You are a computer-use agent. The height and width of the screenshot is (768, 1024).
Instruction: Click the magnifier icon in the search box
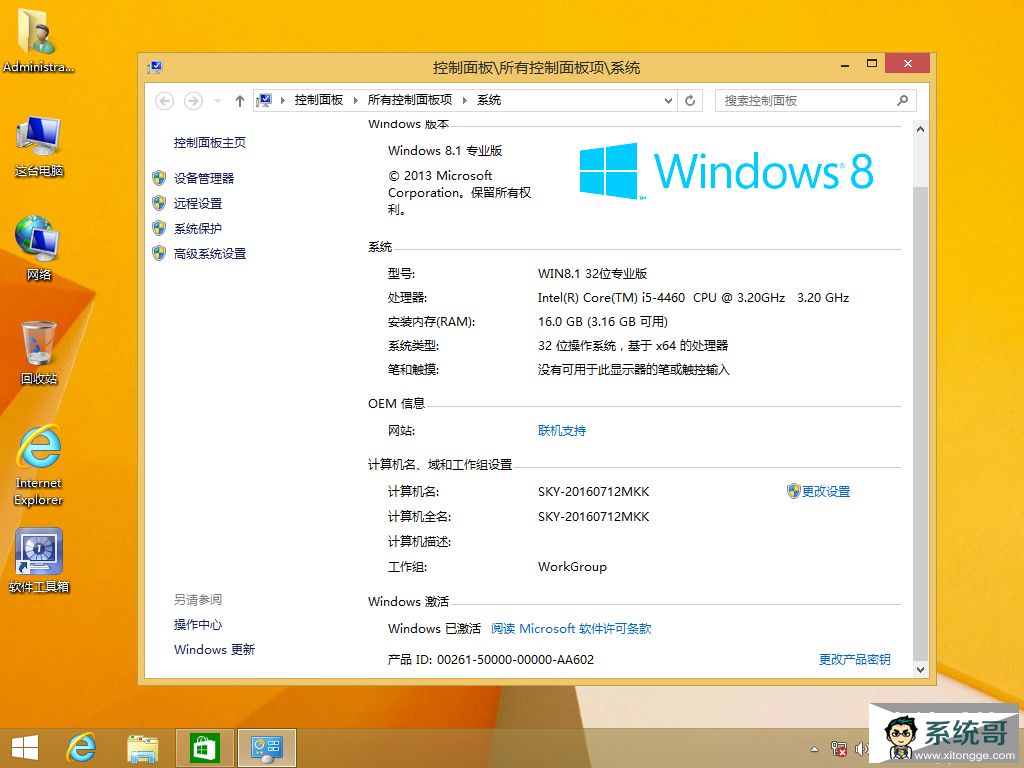tap(903, 101)
